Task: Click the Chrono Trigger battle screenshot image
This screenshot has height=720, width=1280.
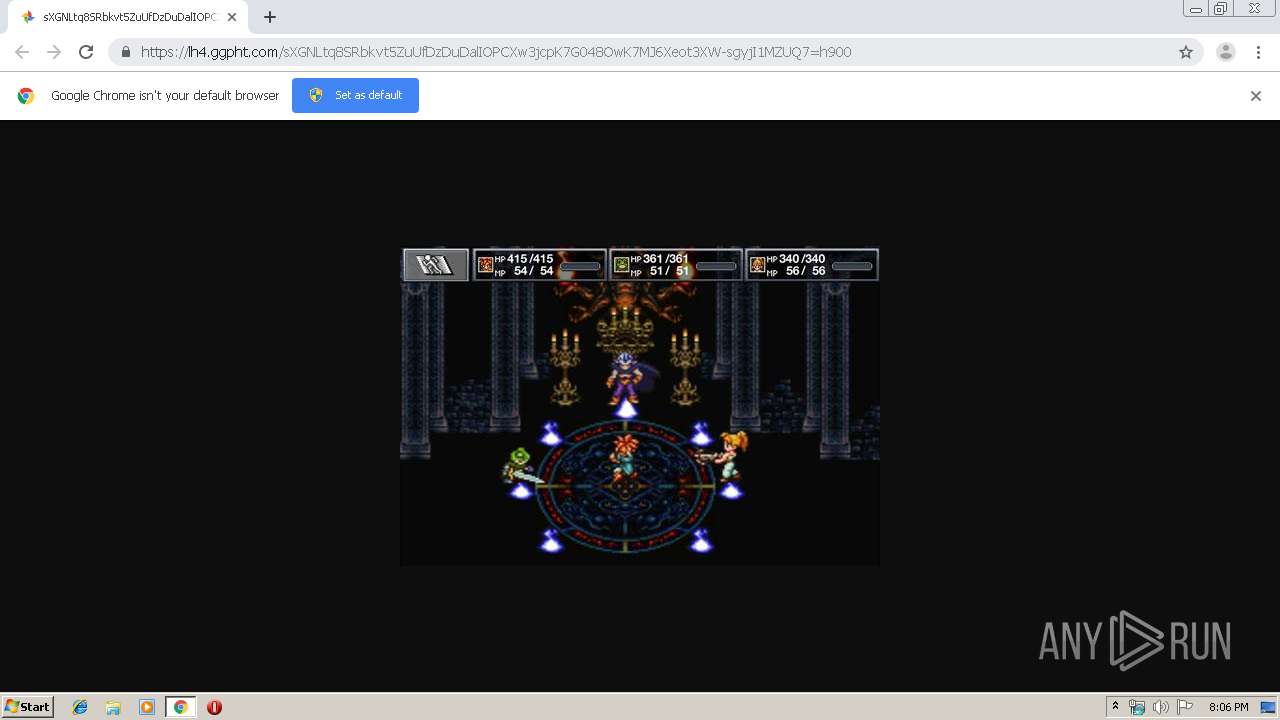Action: click(640, 406)
